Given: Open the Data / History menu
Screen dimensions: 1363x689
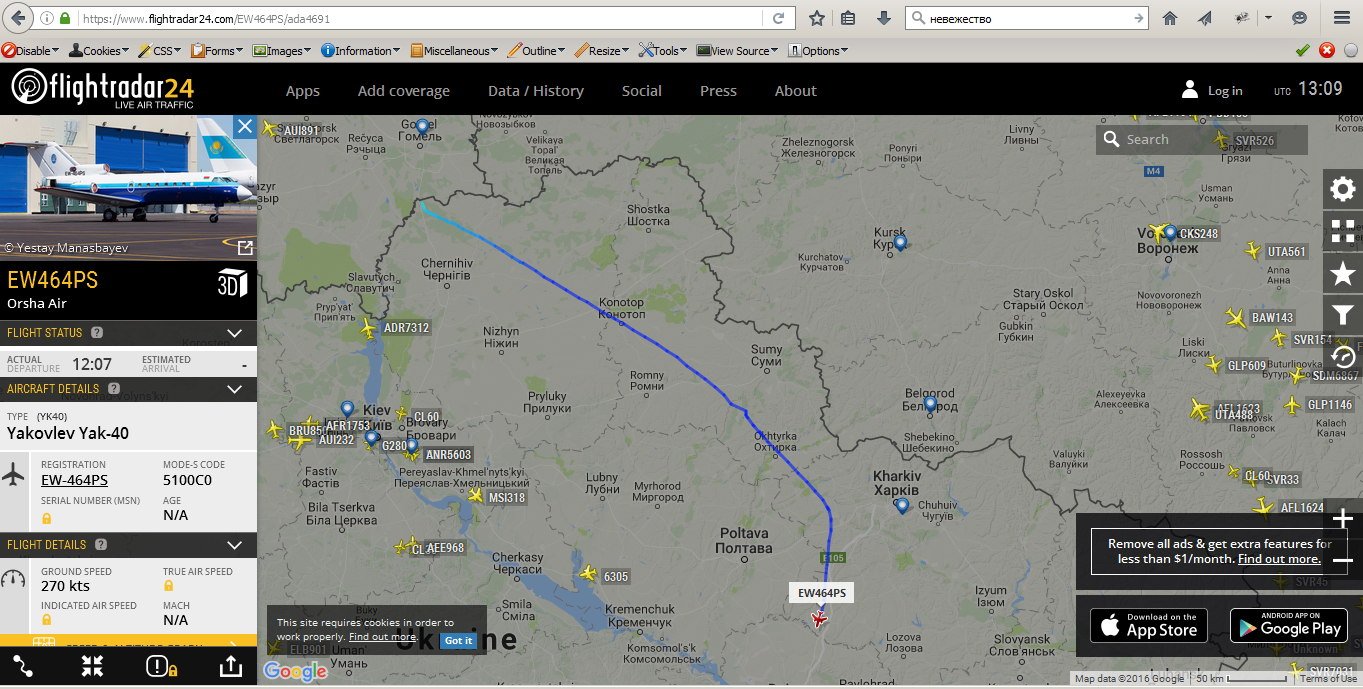Looking at the screenshot, I should tap(536, 91).
